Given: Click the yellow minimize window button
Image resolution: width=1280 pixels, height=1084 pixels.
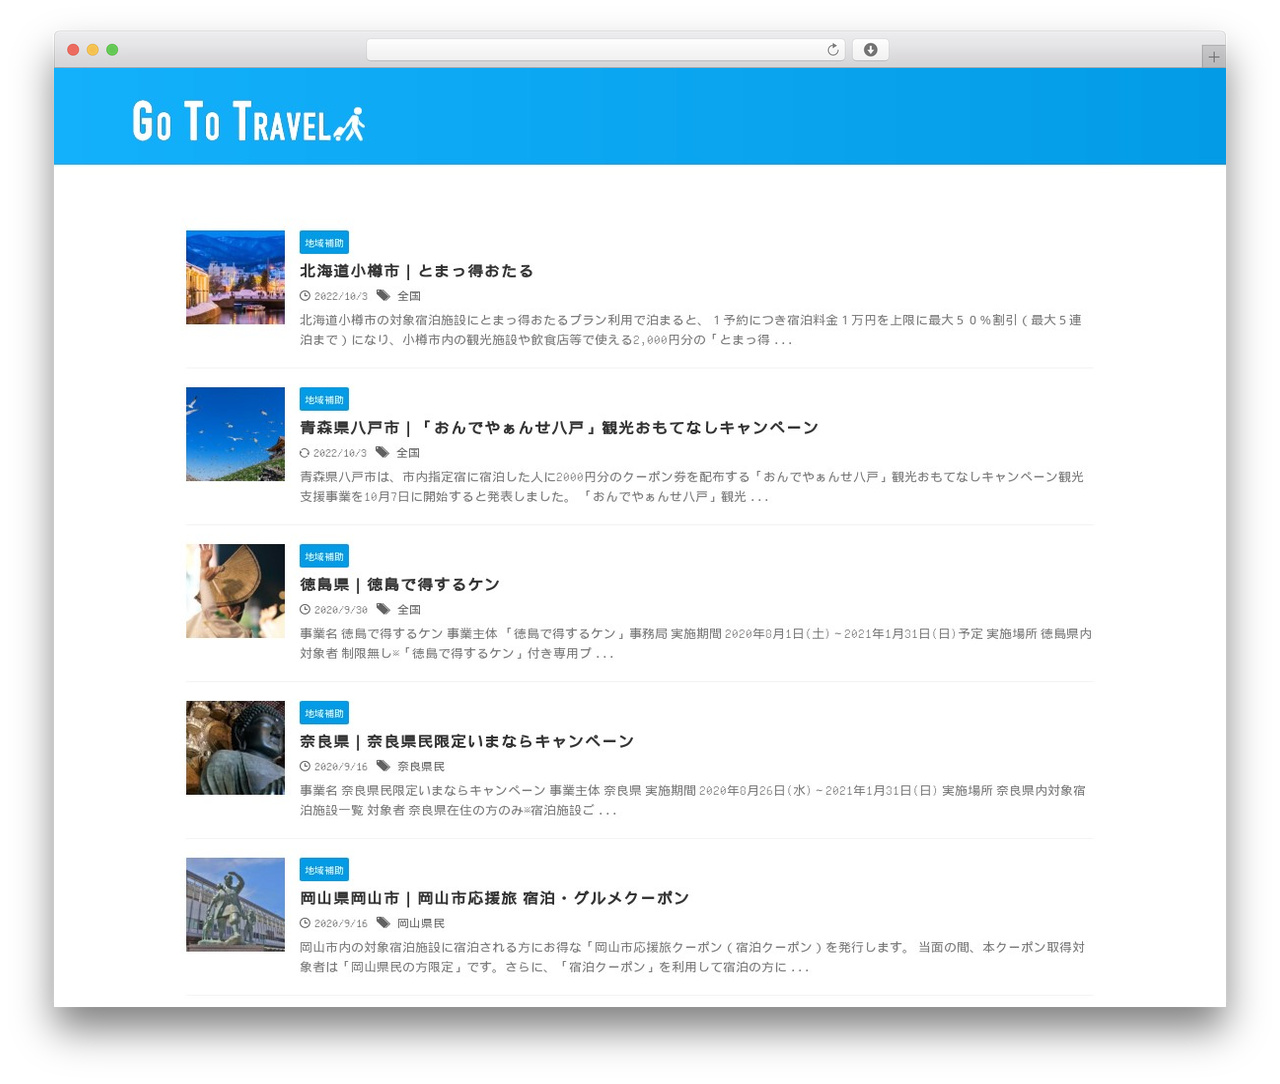Looking at the screenshot, I should pos(92,50).
